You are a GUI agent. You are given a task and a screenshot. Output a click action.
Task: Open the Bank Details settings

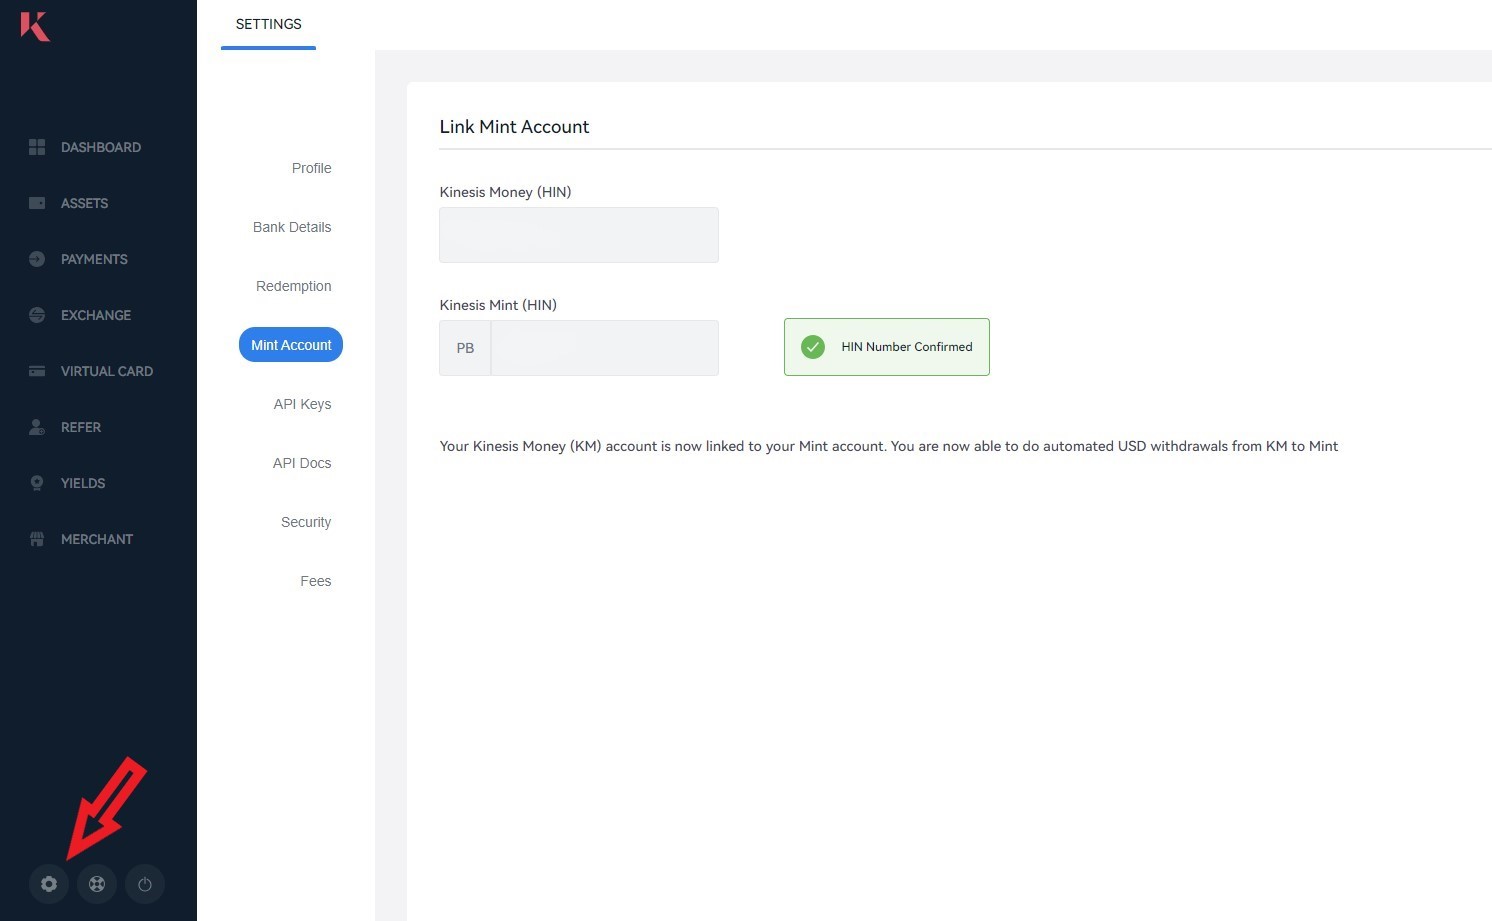(292, 227)
